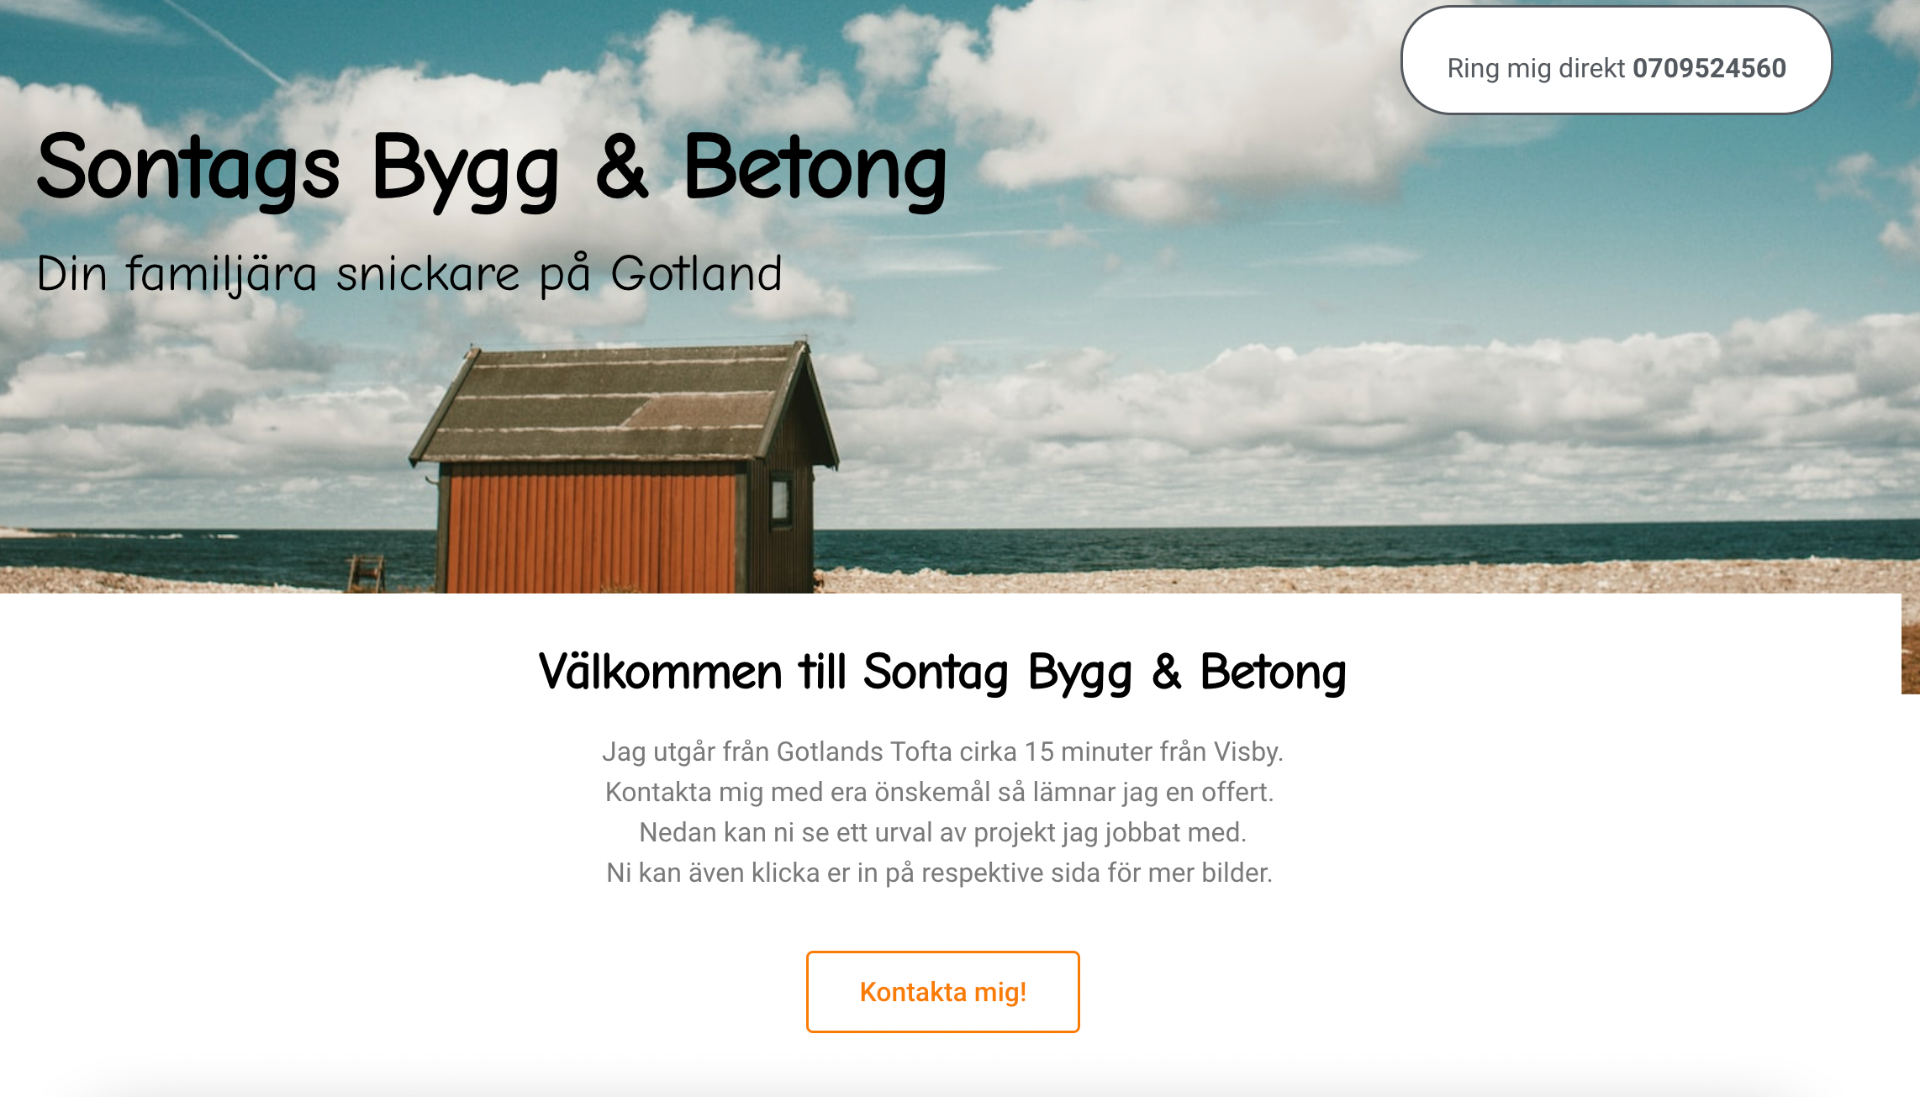Image resolution: width=1920 pixels, height=1097 pixels.
Task: Click the ampersand in the hero title
Action: tap(622, 168)
